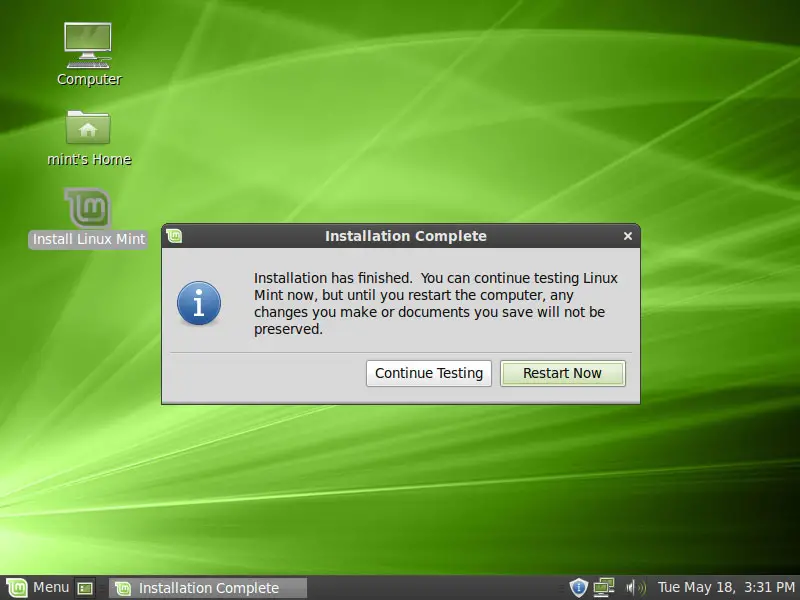The width and height of the screenshot is (800, 600).
Task: Click the volume speaker tray icon
Action: click(x=636, y=588)
